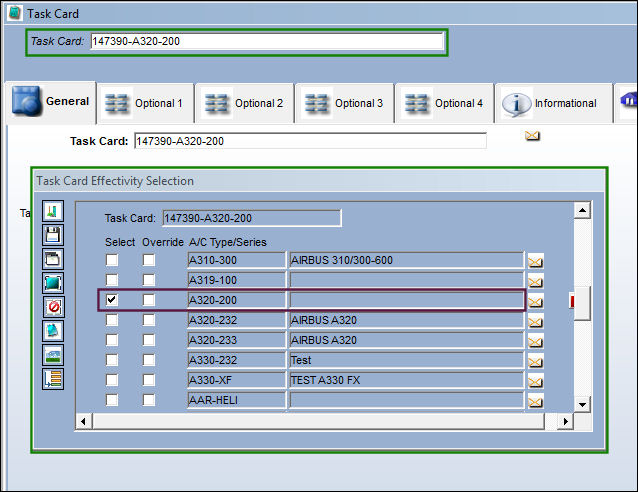The width and height of the screenshot is (638, 492).
Task: Click the AAR-HELI type cell
Action: tap(237, 400)
